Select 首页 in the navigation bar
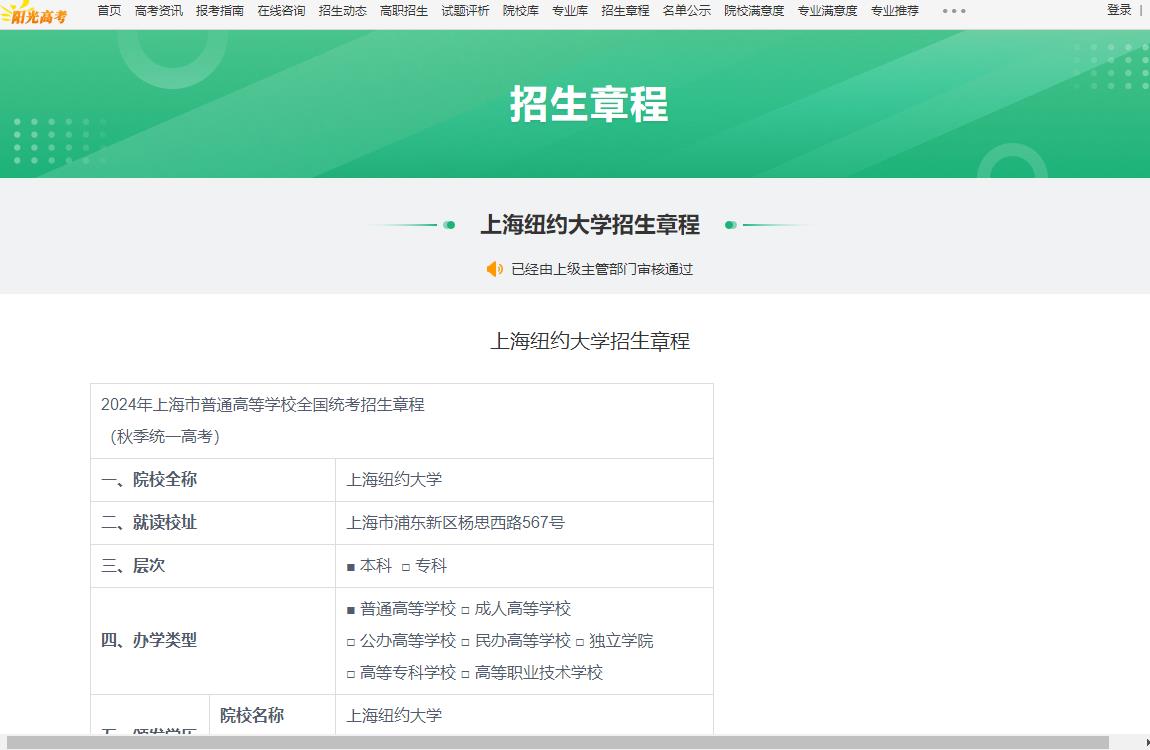The height and width of the screenshot is (750, 1150). (x=108, y=11)
